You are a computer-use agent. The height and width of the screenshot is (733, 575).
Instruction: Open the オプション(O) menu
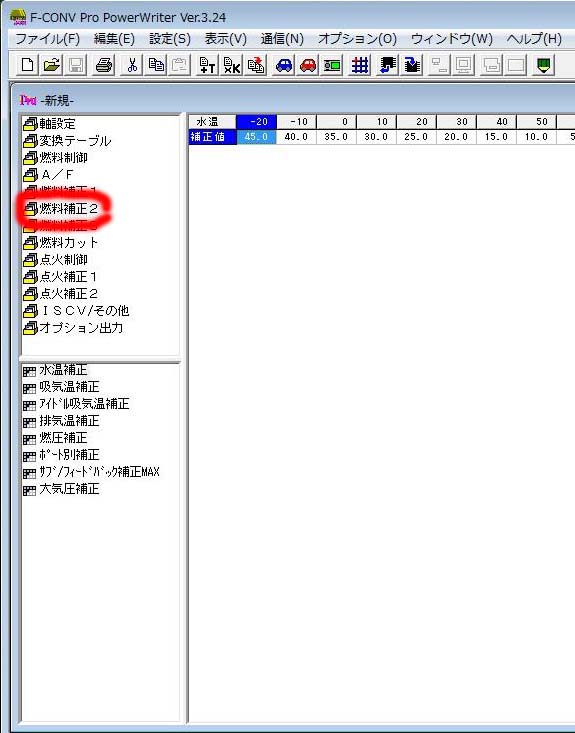[357, 39]
